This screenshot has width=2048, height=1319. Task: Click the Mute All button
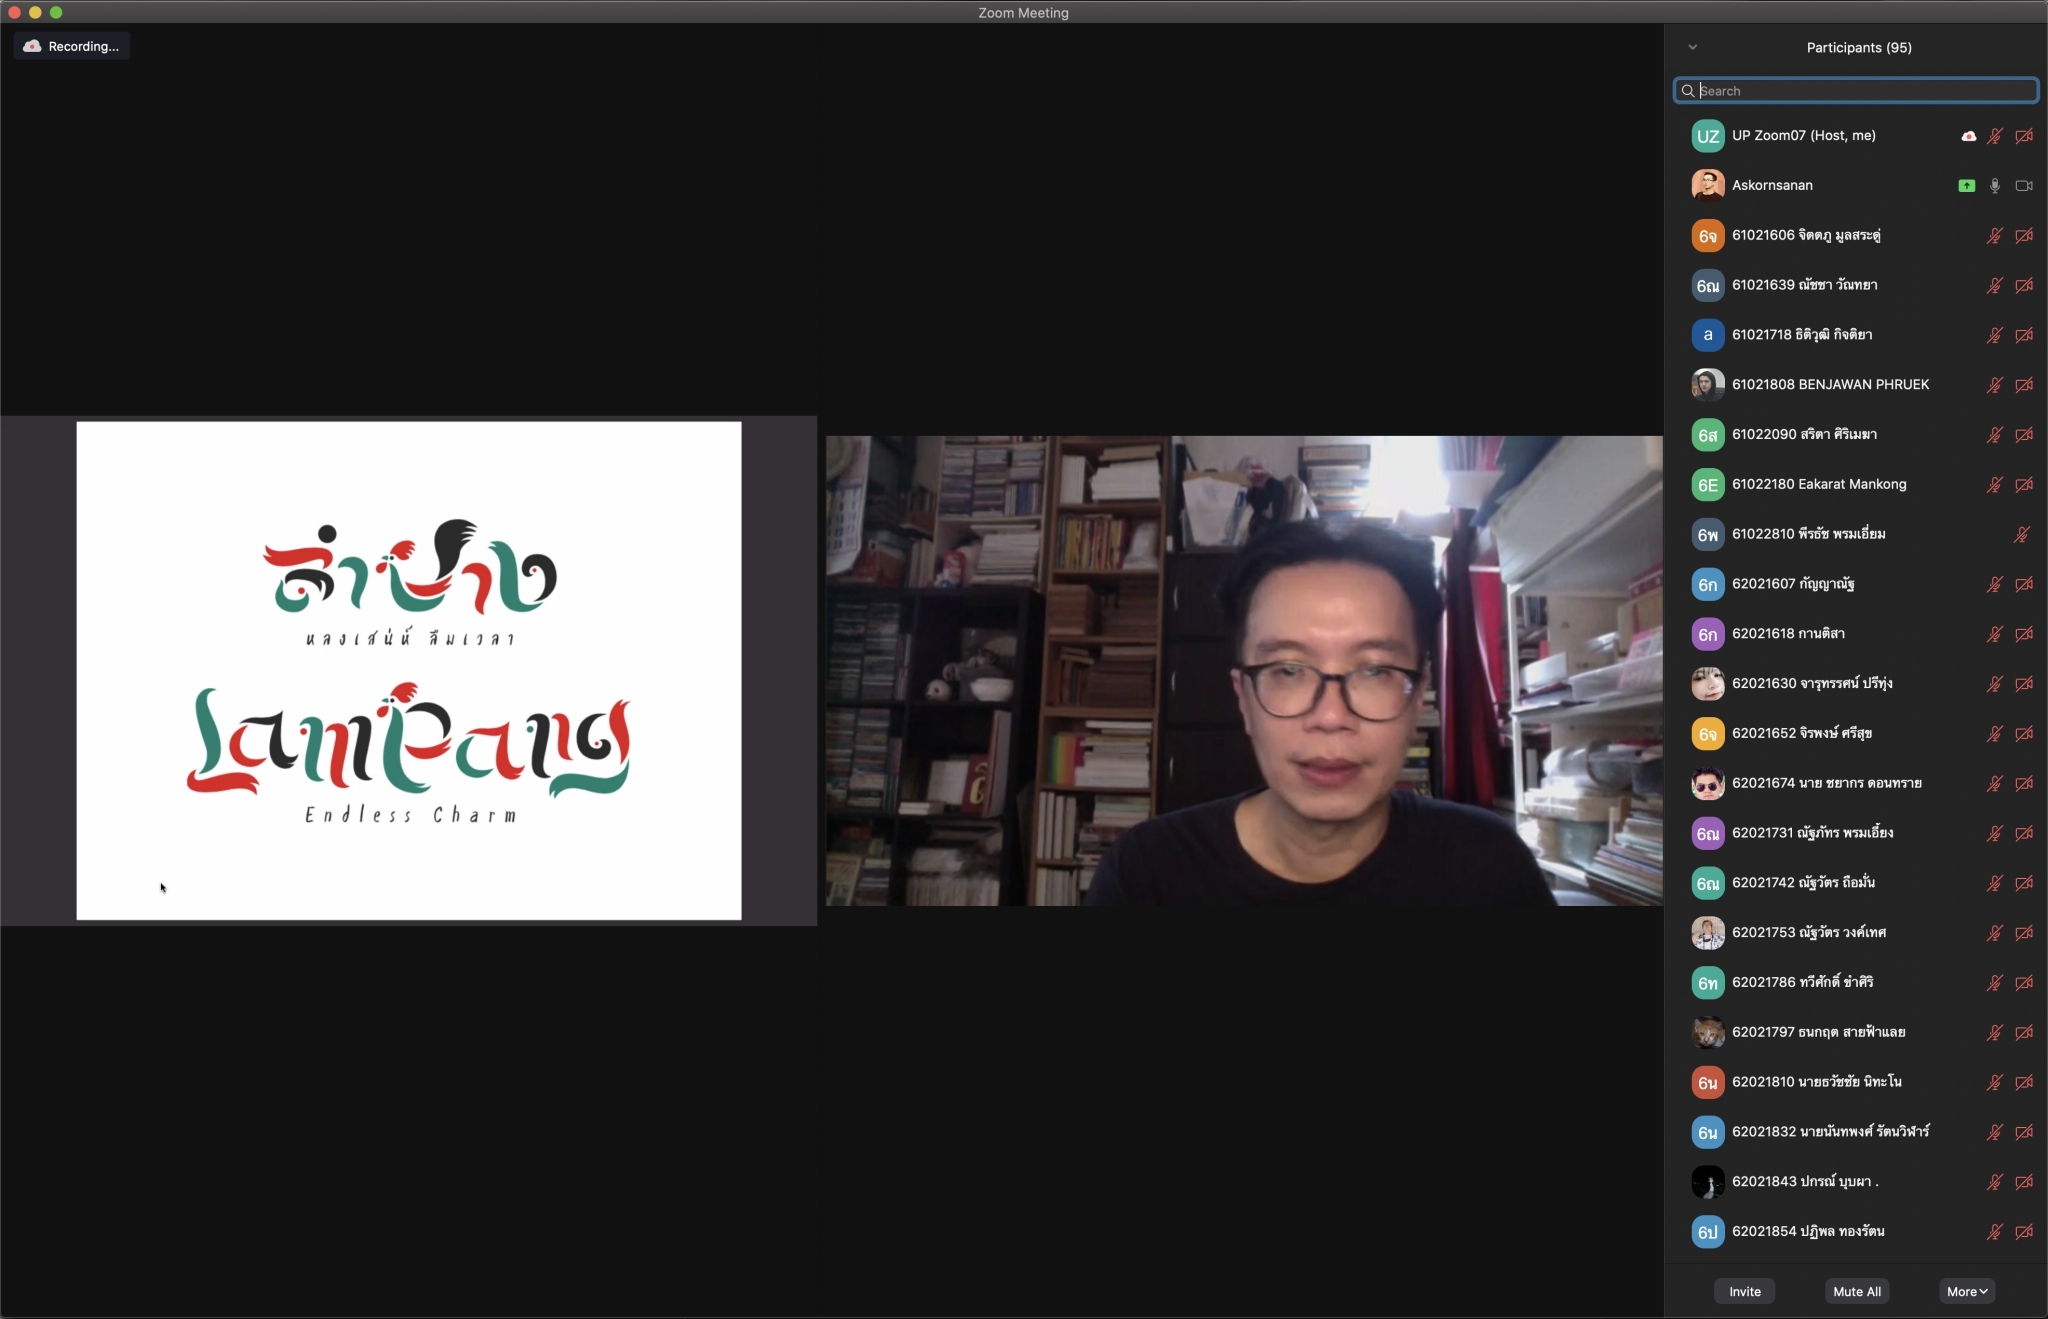[x=1857, y=1291]
